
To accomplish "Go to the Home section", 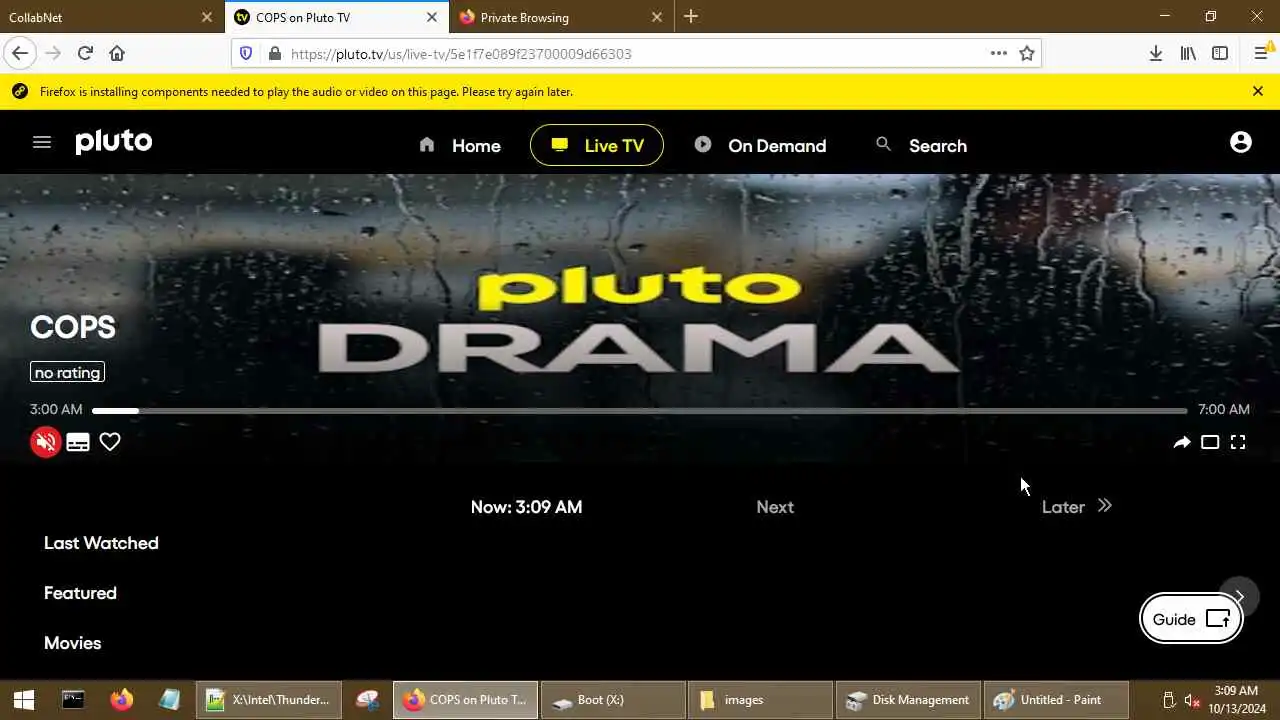I will 460,145.
